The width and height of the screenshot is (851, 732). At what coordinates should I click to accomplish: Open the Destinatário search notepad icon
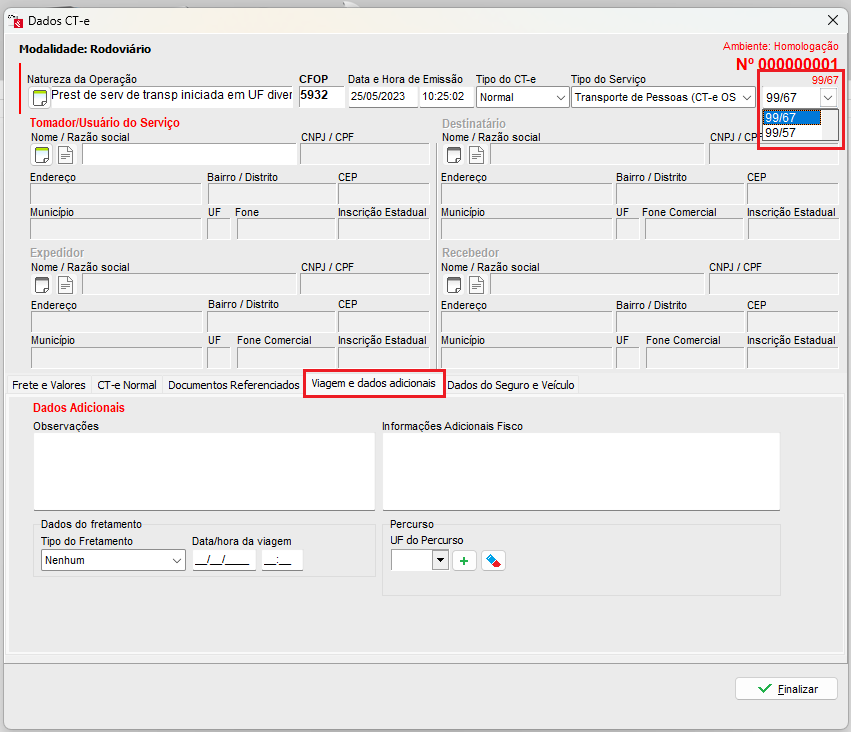click(x=454, y=154)
